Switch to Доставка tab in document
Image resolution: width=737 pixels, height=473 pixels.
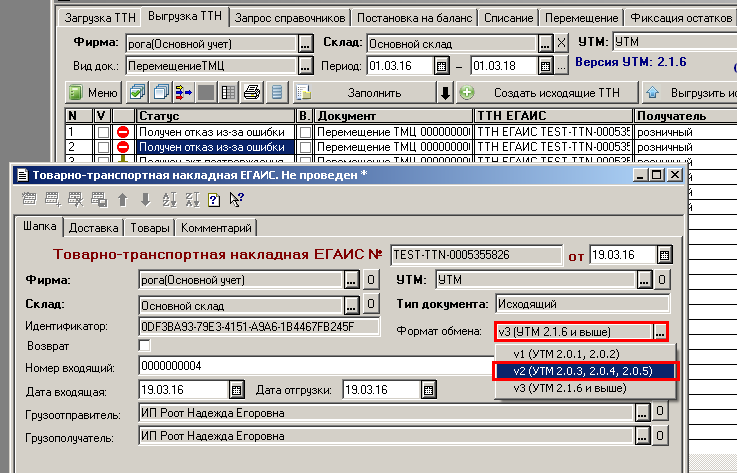click(x=93, y=228)
